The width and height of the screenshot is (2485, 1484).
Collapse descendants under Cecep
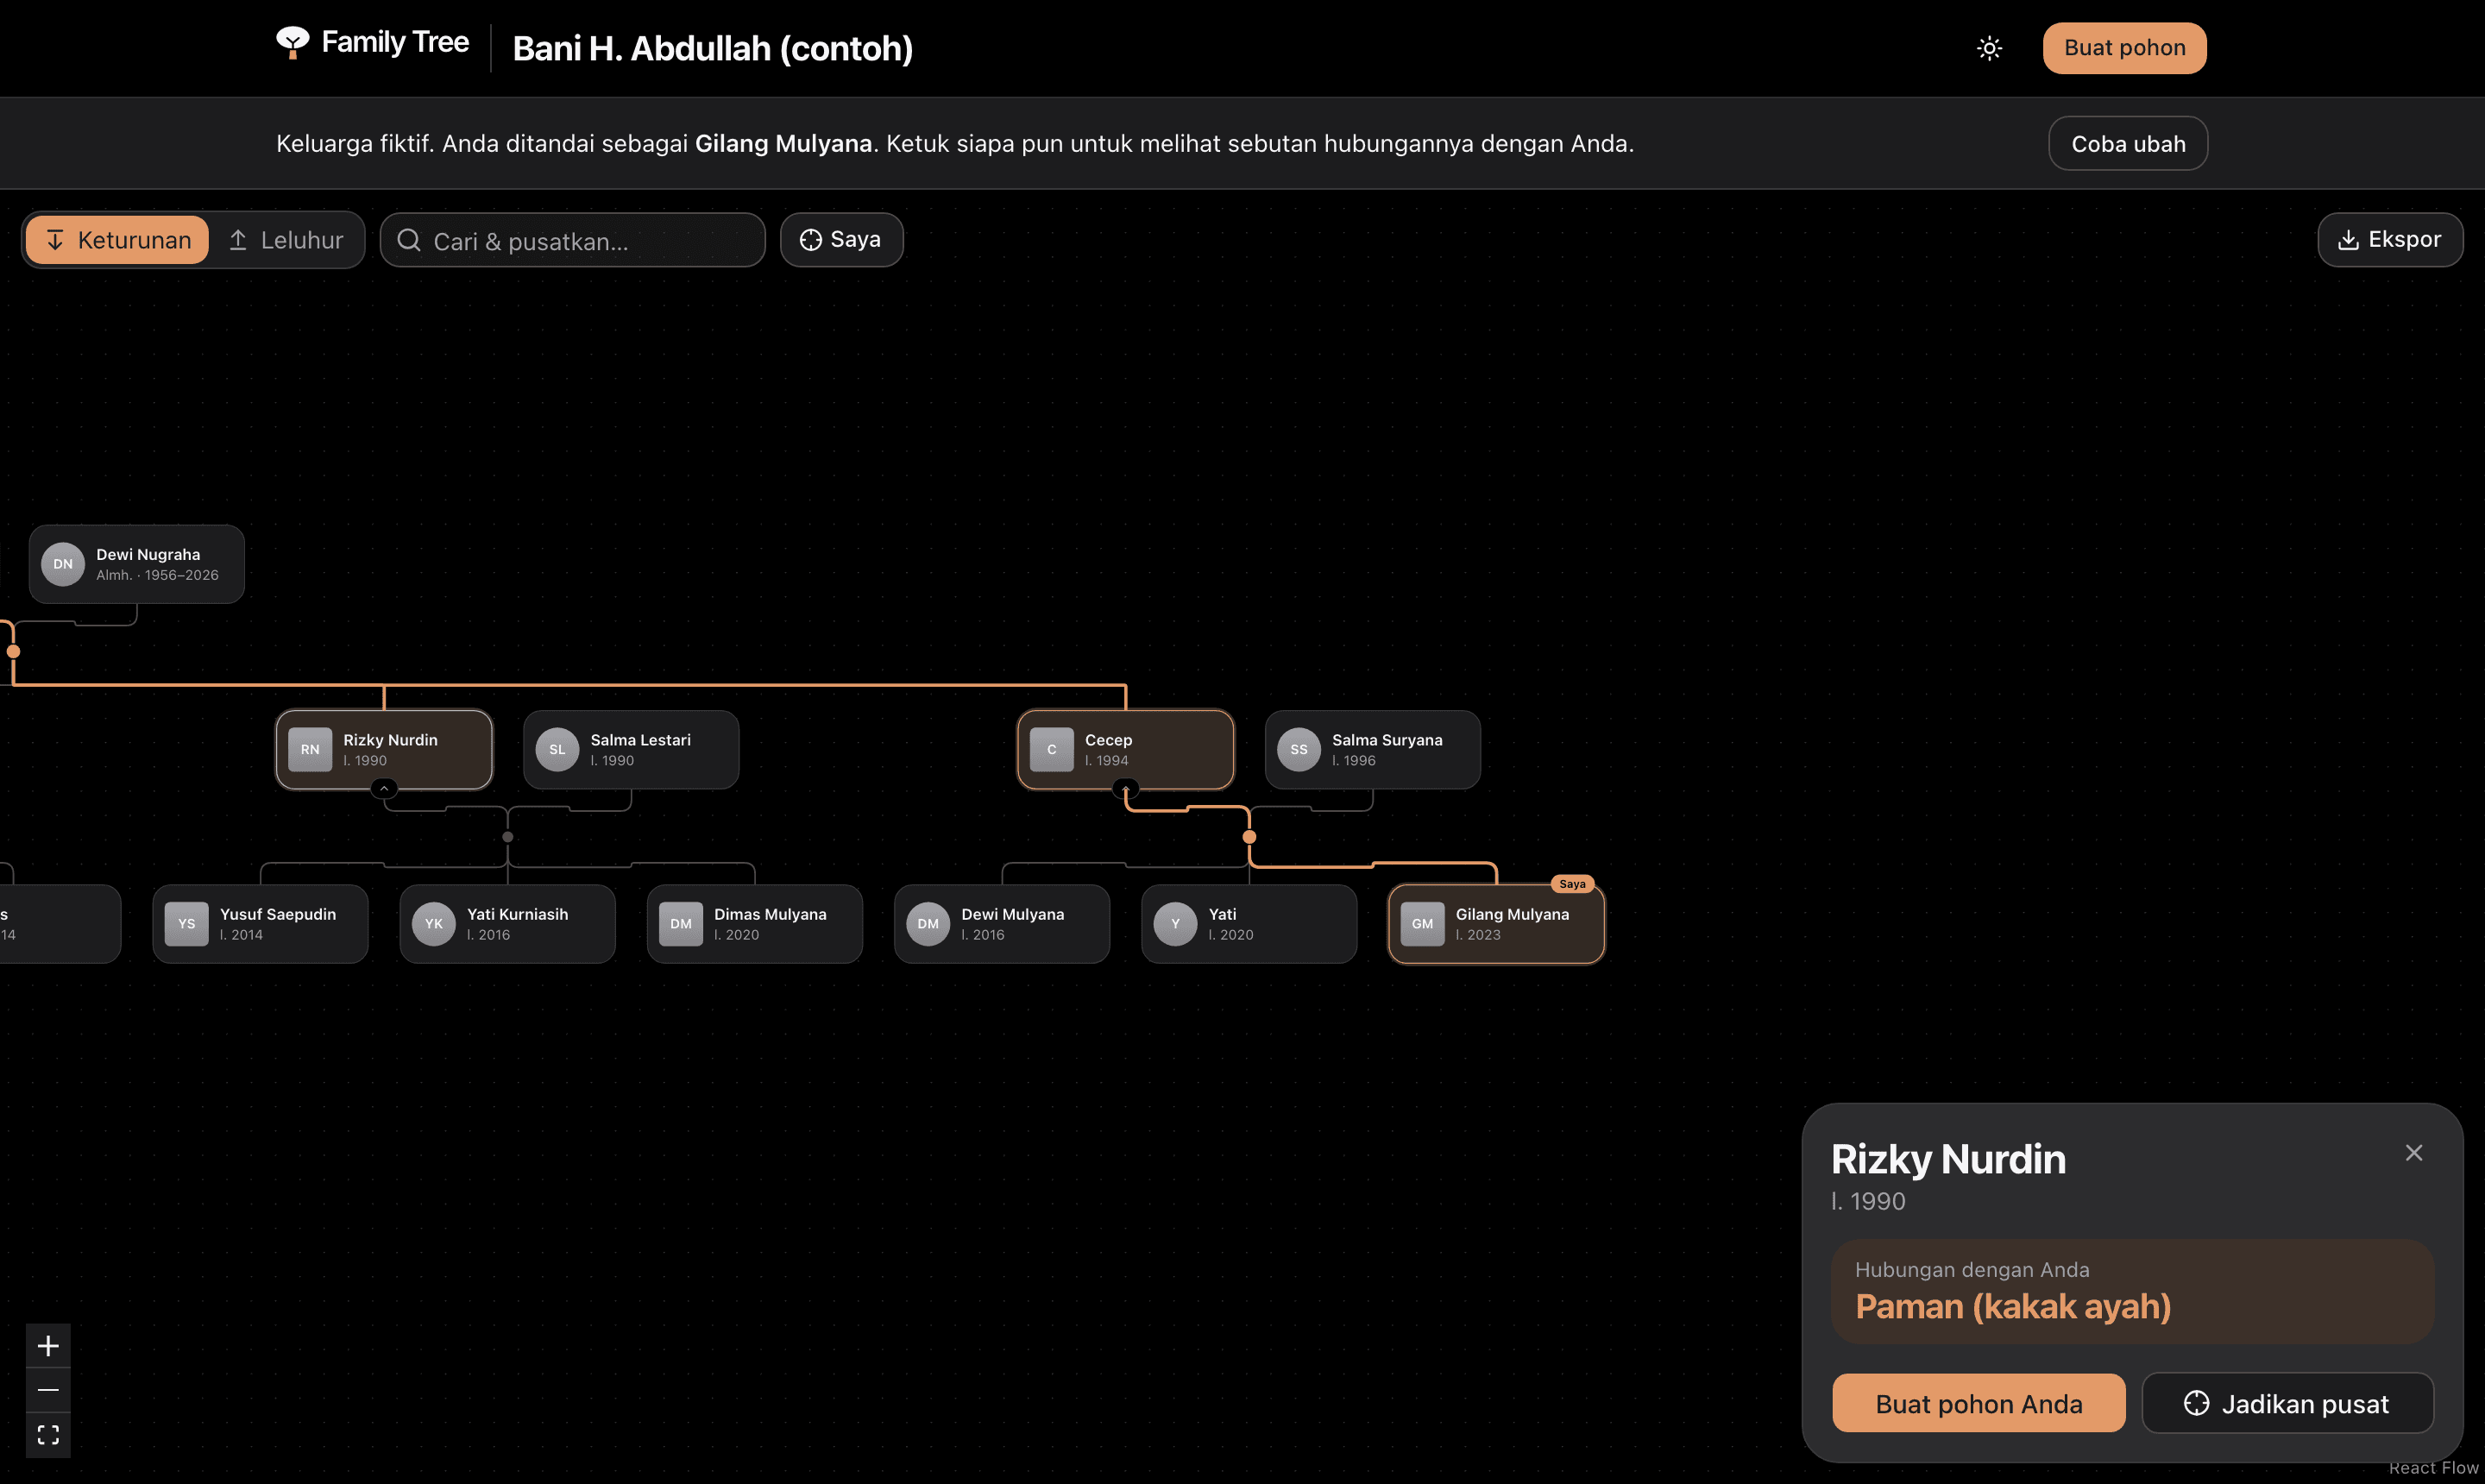coord(1125,789)
